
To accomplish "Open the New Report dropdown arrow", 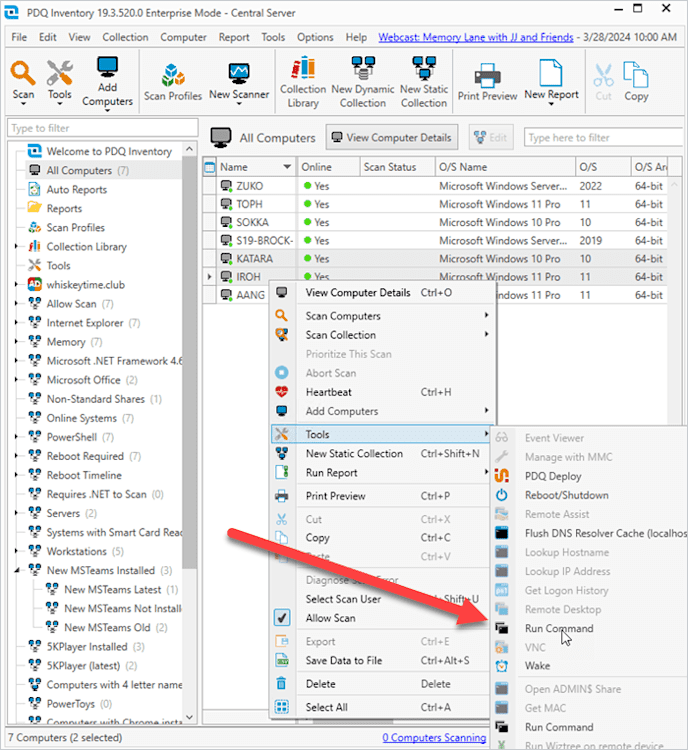I will tap(551, 104).
